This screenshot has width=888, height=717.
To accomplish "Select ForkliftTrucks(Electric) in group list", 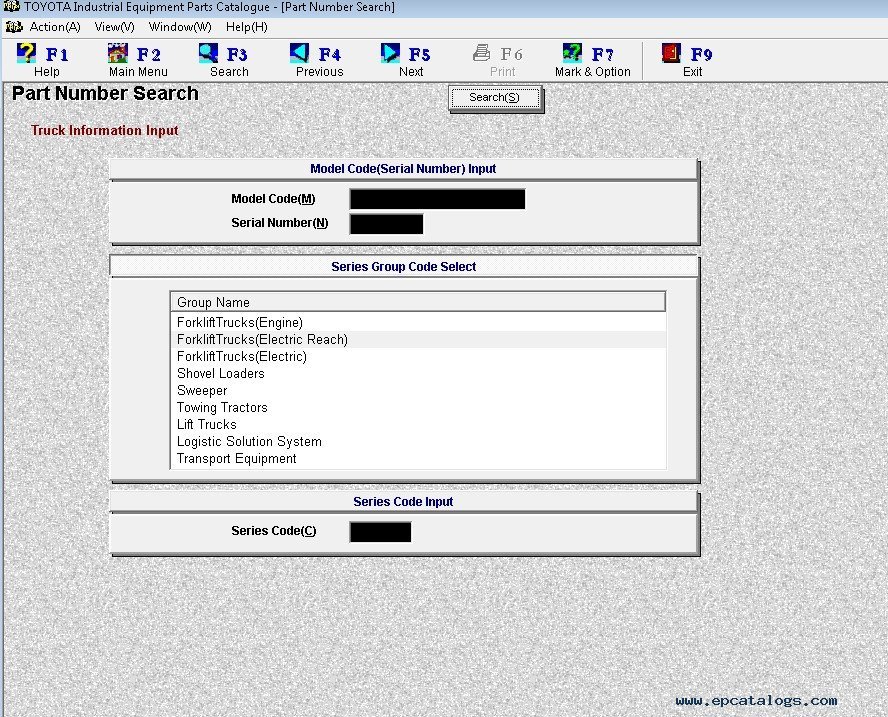I will tap(418, 356).
